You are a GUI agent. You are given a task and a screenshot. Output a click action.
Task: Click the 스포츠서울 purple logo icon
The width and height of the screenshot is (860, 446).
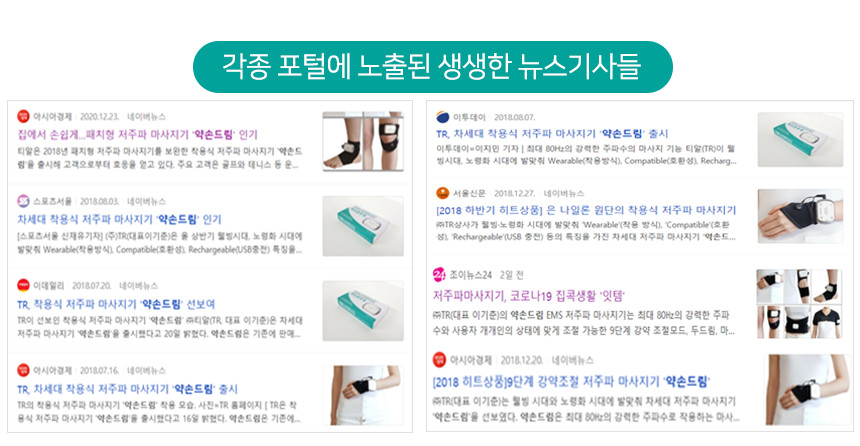pyautogui.click(x=23, y=201)
